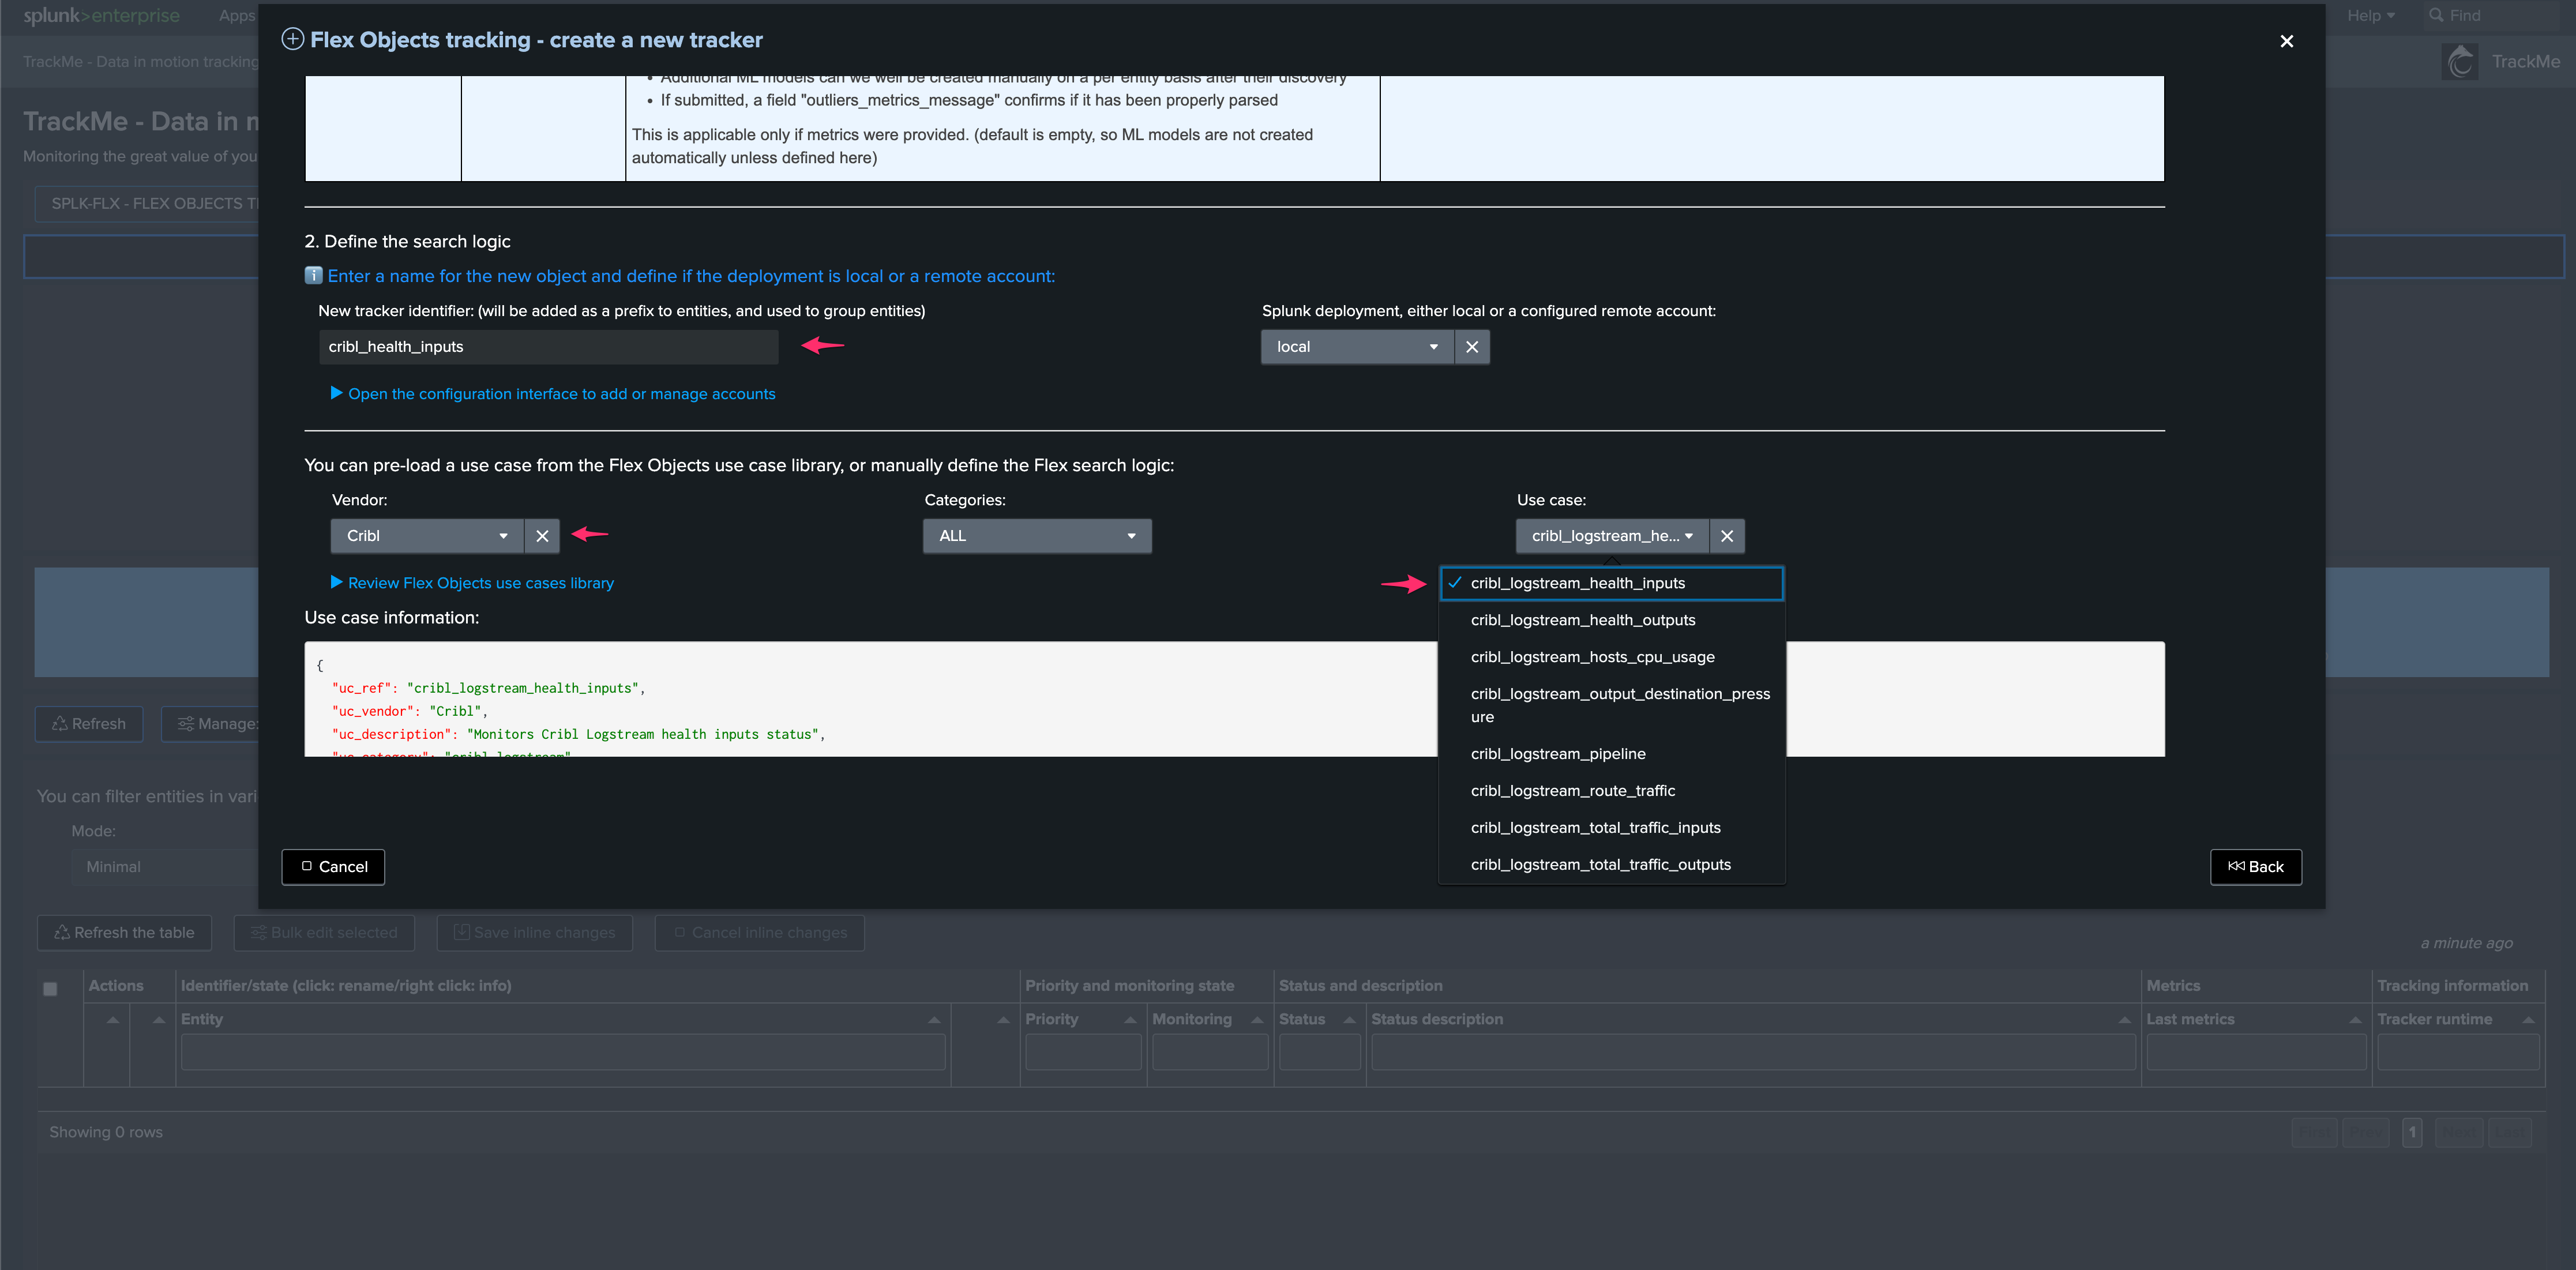Click the new tracker identifier field

tap(548, 347)
